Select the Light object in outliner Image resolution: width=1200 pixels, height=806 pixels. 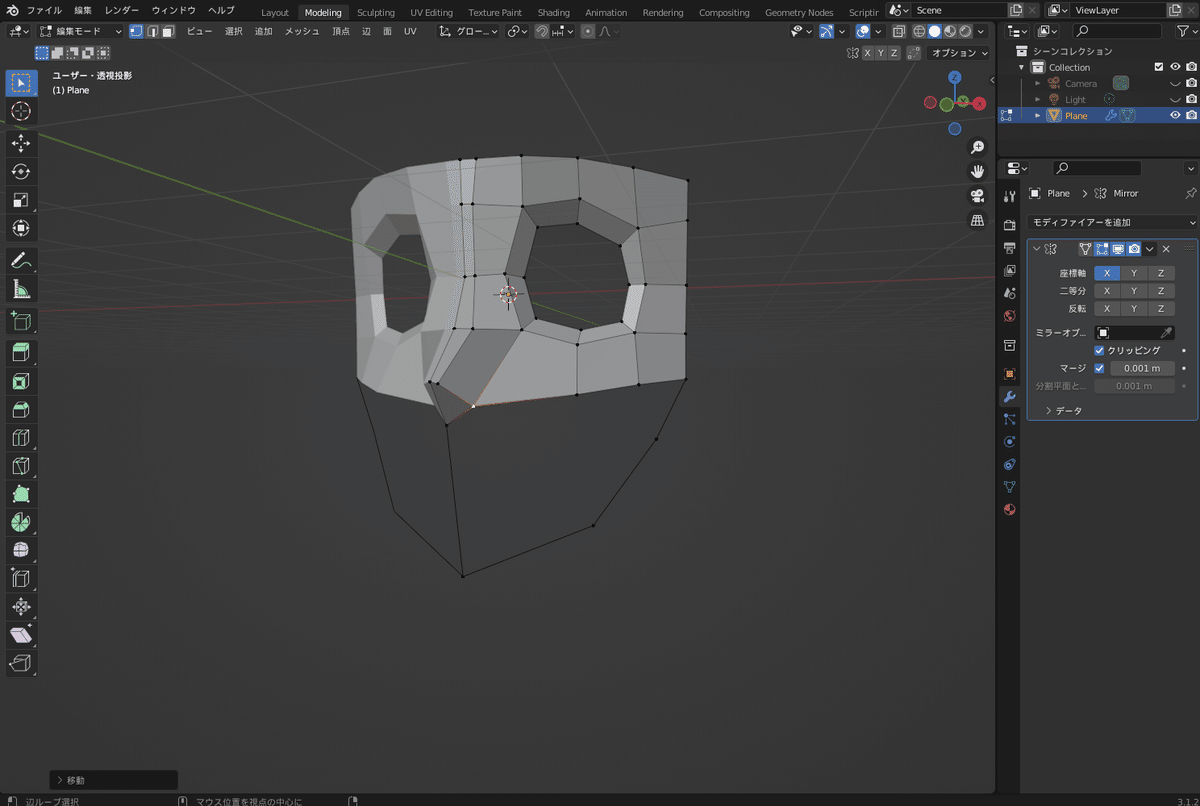tap(1075, 99)
